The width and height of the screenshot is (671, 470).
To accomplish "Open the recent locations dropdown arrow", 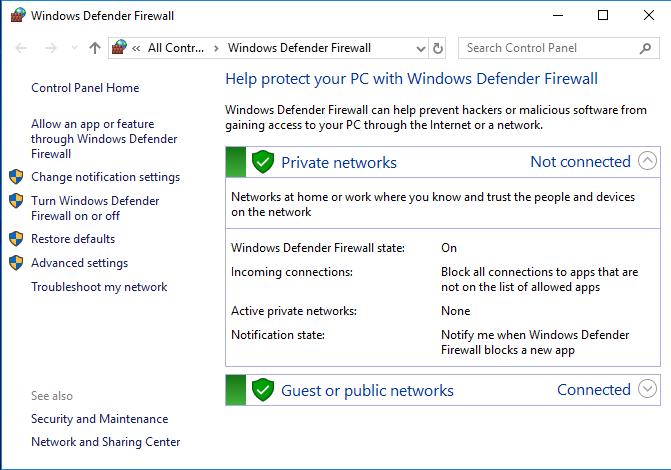I will [x=73, y=48].
